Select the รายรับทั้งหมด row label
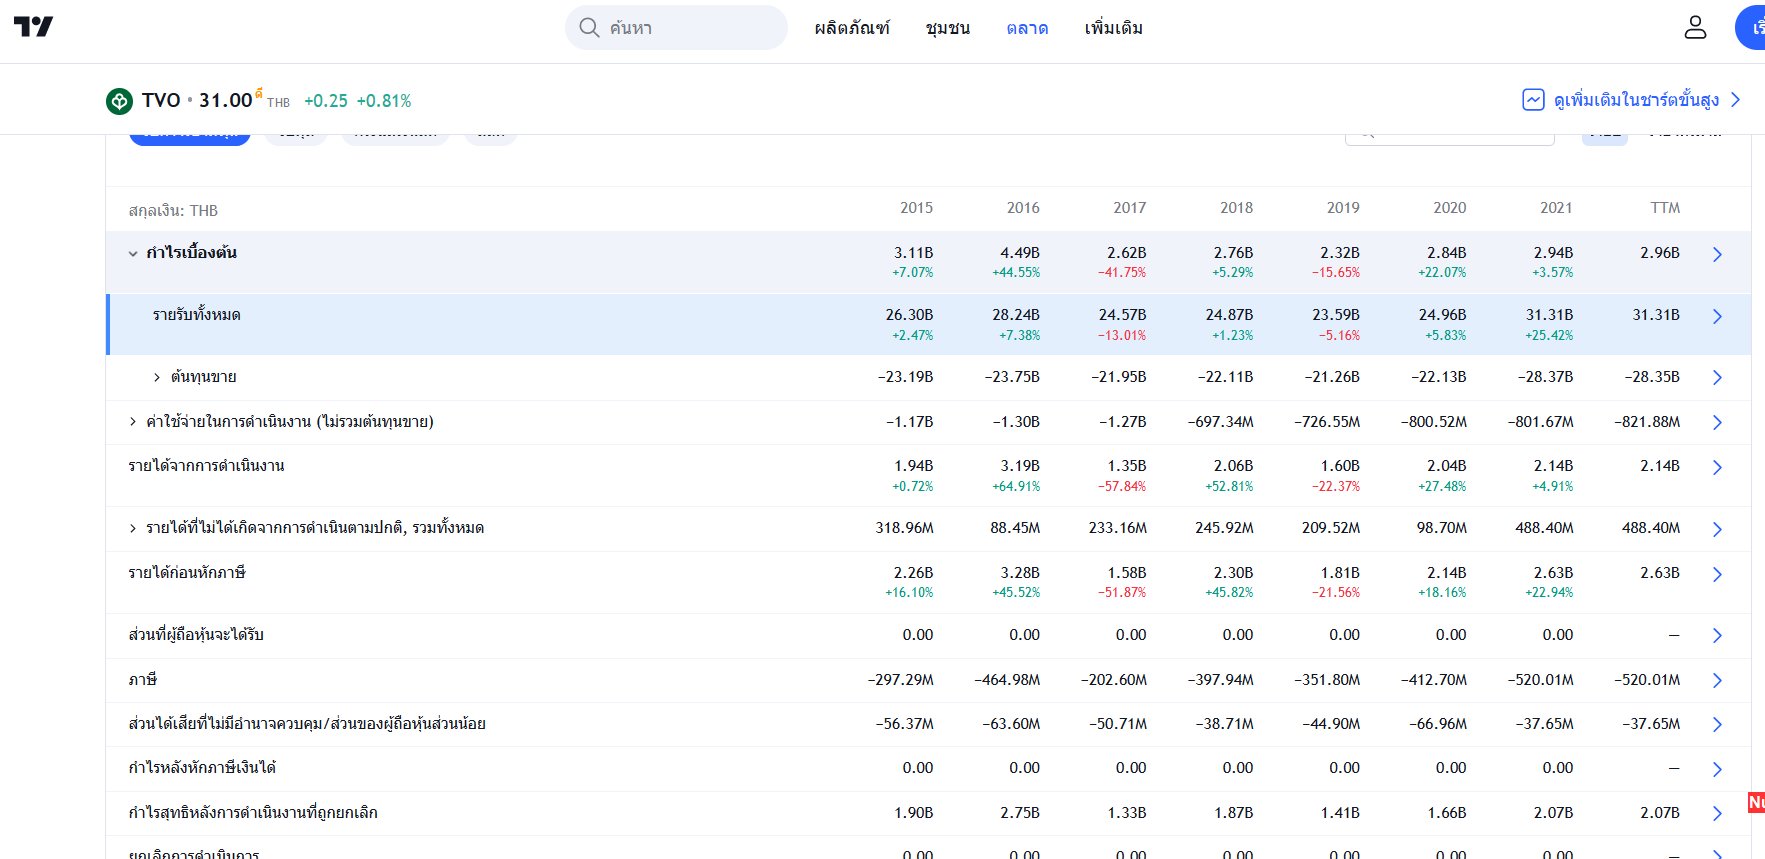This screenshot has width=1765, height=859. (x=196, y=315)
